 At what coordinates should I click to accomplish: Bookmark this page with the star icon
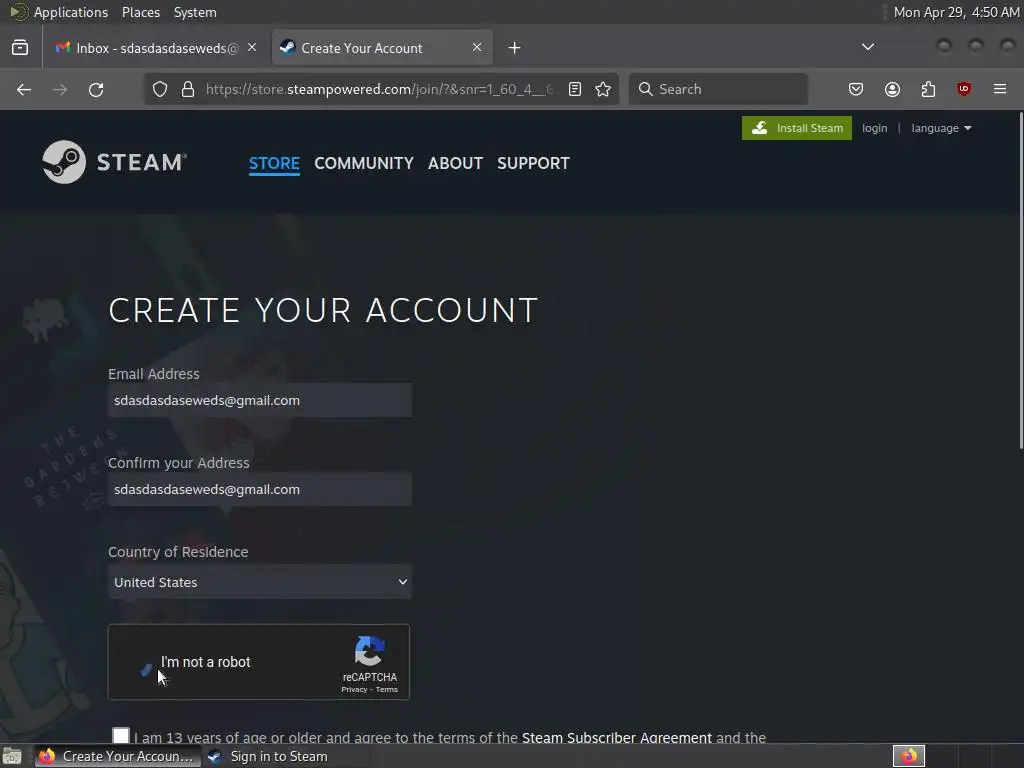(603, 89)
